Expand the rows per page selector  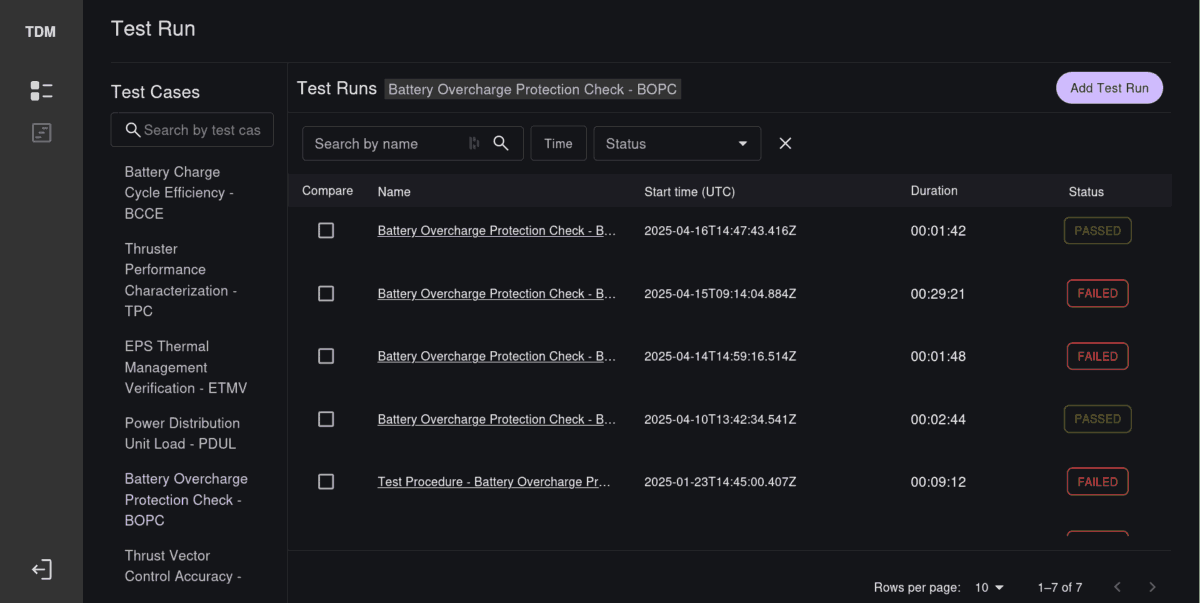coord(987,587)
